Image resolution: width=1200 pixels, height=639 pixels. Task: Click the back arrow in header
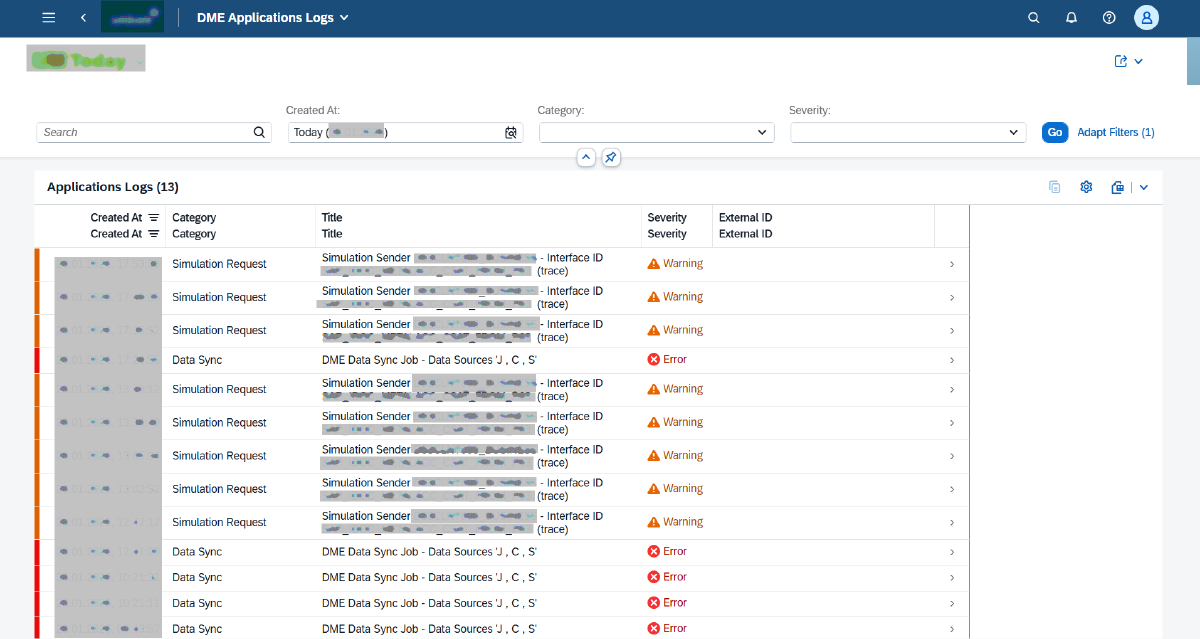point(83,18)
